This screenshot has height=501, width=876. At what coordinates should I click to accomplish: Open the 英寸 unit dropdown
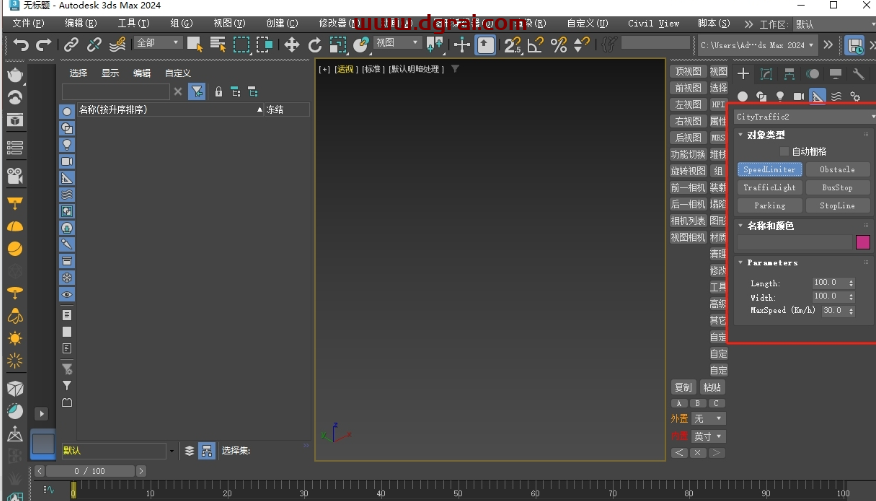click(708, 436)
